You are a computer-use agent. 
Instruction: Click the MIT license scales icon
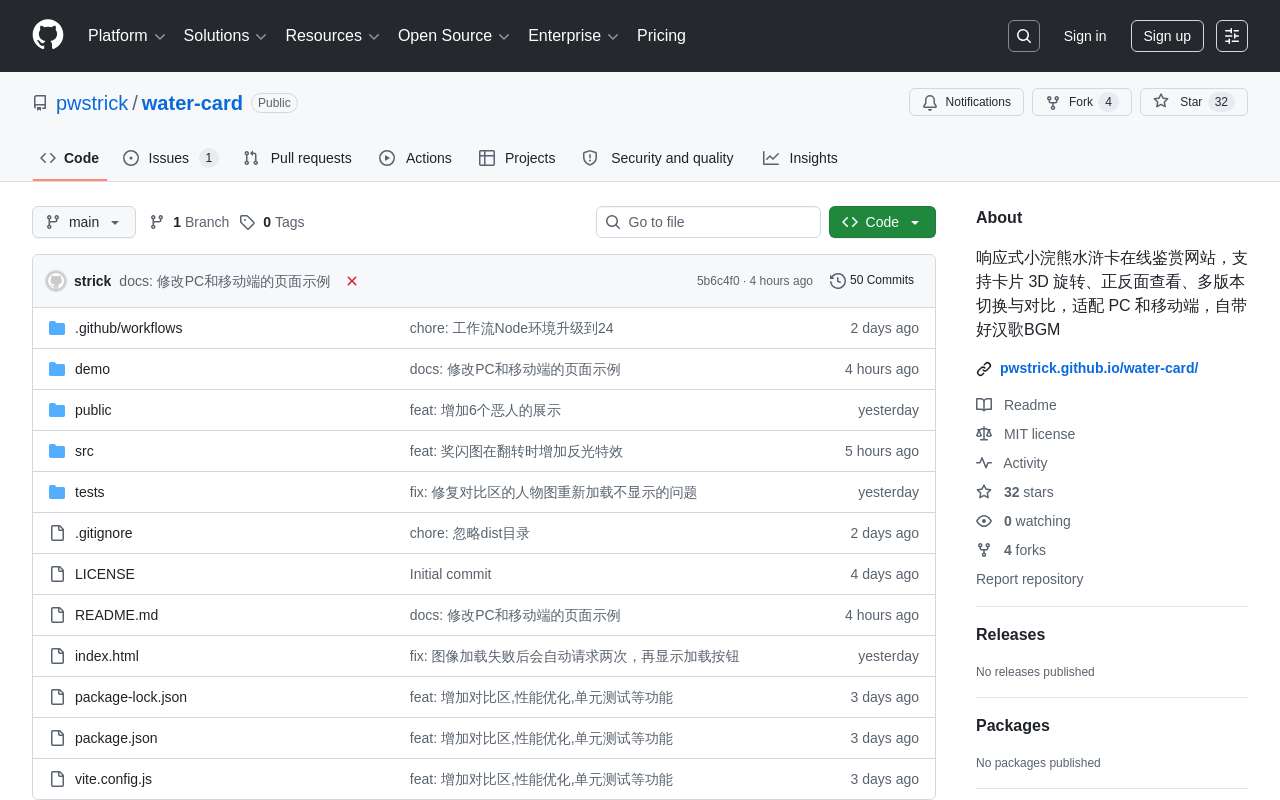pos(984,434)
